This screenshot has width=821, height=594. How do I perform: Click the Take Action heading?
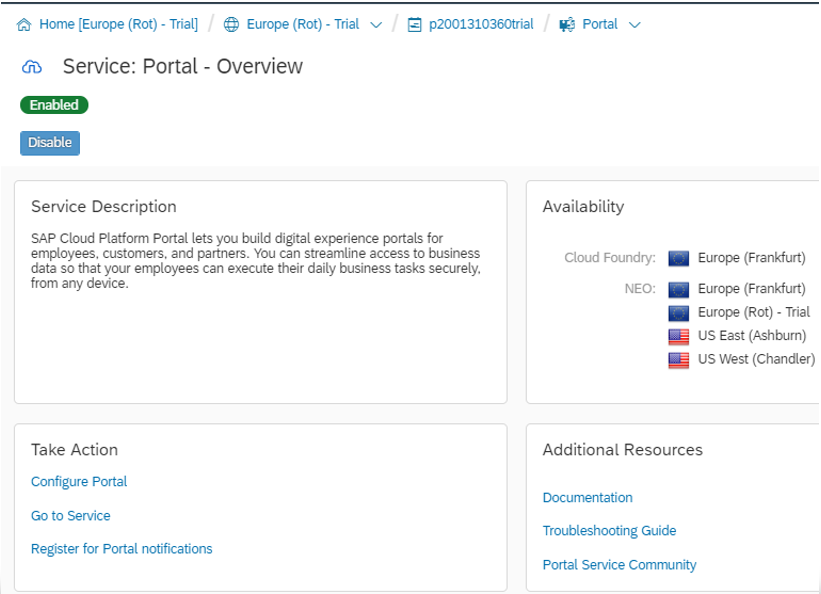coord(74,449)
